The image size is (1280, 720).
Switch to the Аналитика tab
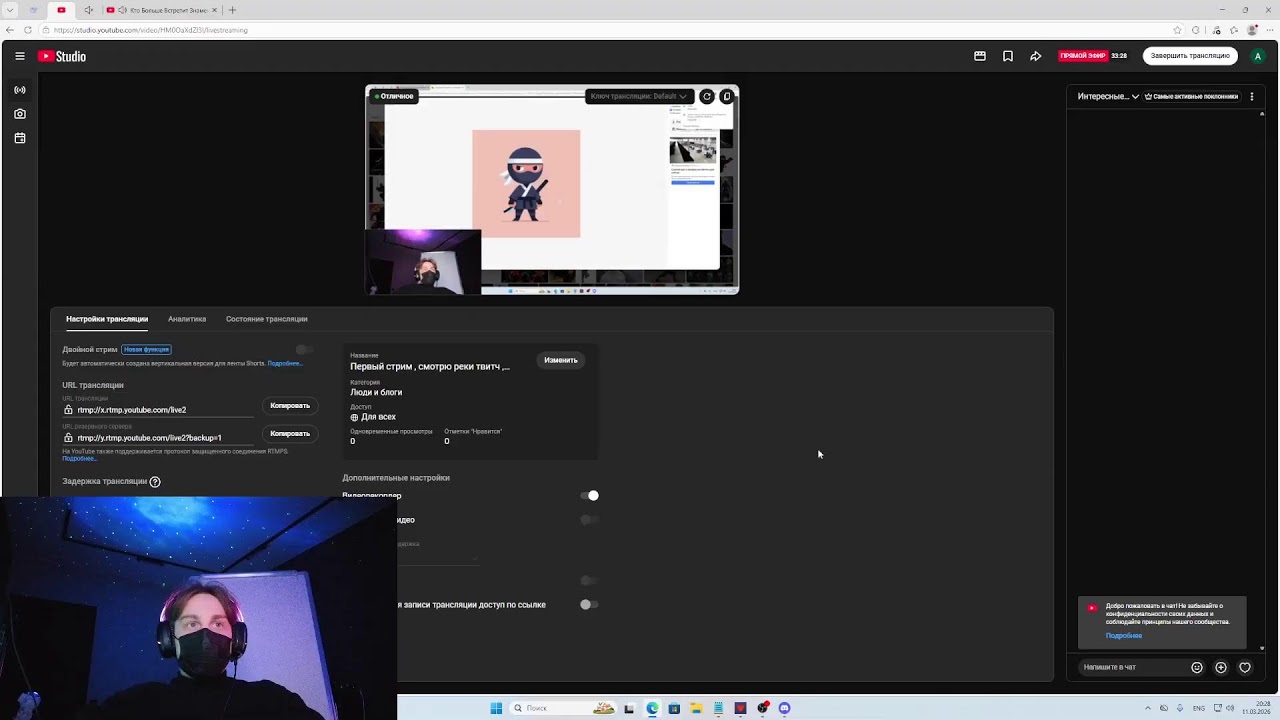pyautogui.click(x=187, y=319)
